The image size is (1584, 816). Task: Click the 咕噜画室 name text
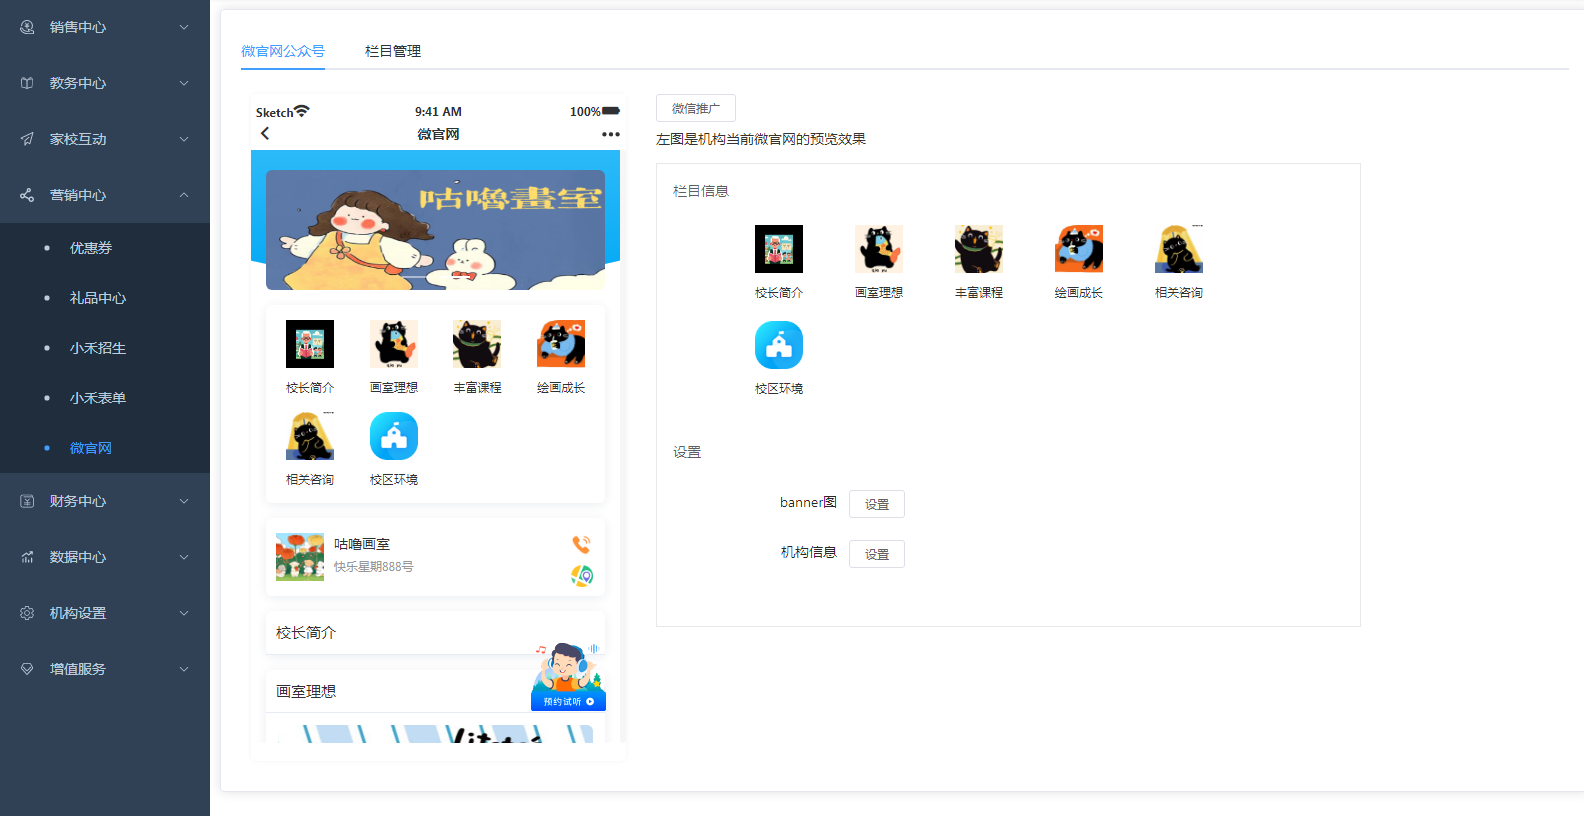[362, 544]
